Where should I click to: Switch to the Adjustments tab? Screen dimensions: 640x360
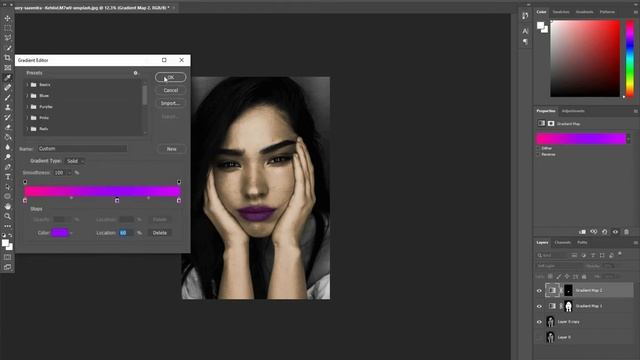[573, 111]
